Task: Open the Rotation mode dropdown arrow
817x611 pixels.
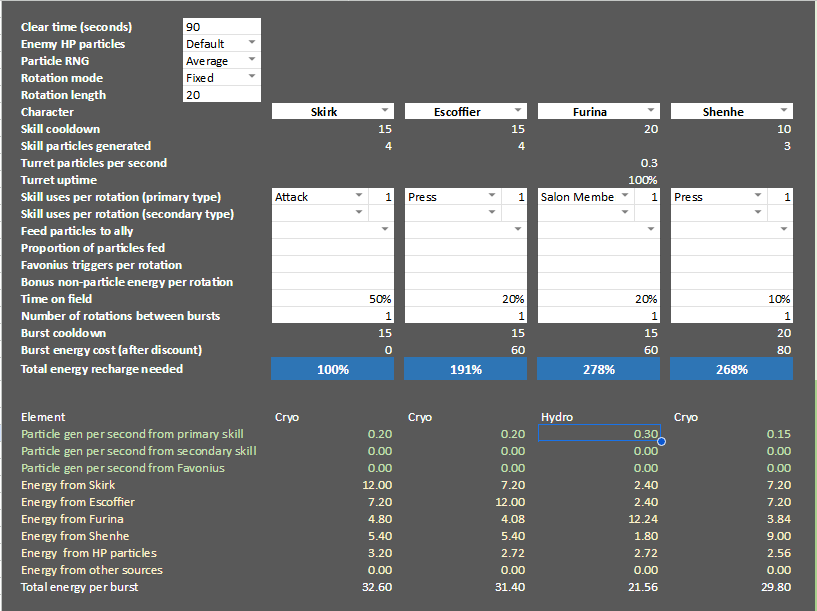Action: pyautogui.click(x=252, y=77)
